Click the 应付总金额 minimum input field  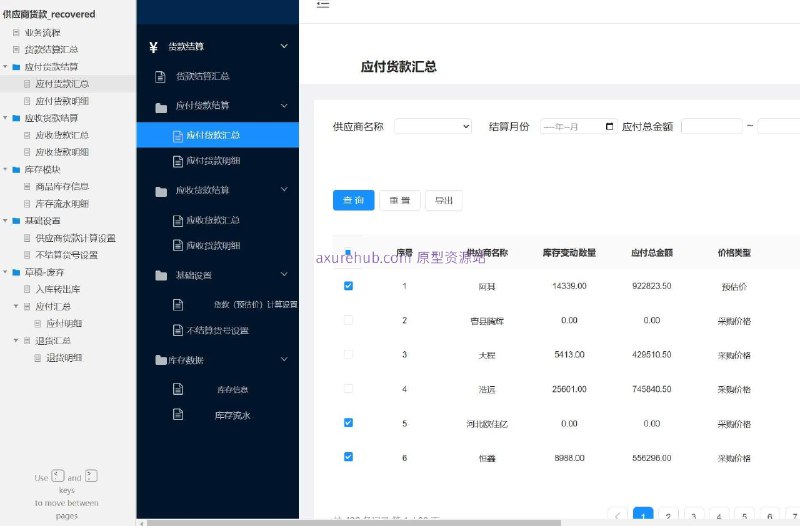(x=712, y=126)
